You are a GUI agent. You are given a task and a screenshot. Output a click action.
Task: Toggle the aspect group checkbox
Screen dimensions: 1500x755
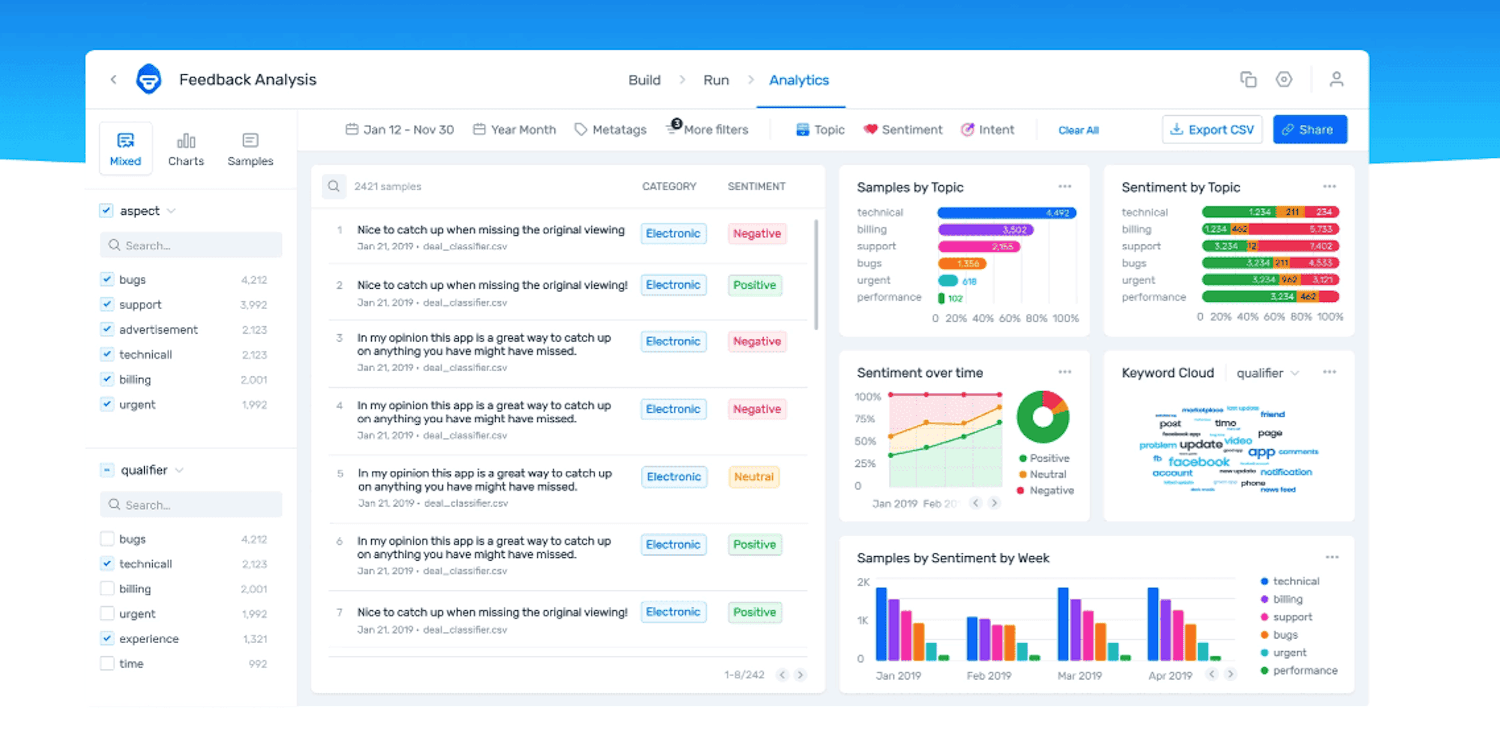(x=106, y=211)
